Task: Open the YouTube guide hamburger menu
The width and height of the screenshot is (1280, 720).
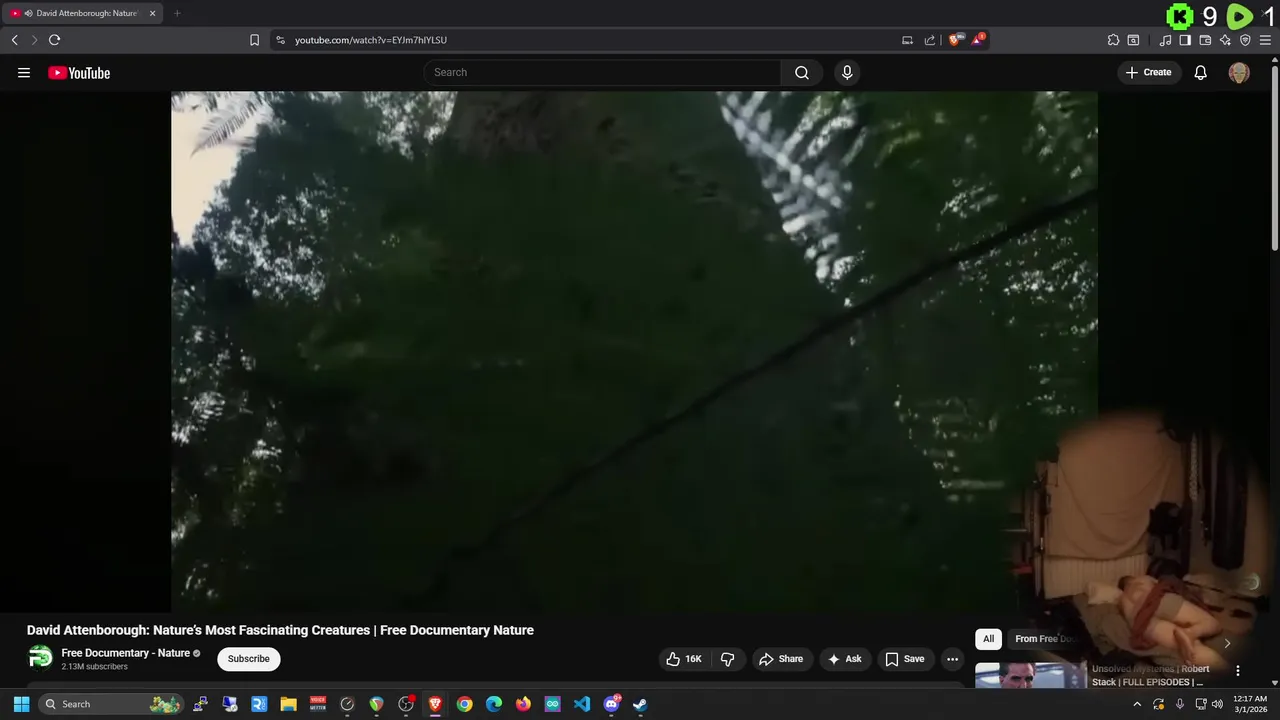Action: pos(24,72)
